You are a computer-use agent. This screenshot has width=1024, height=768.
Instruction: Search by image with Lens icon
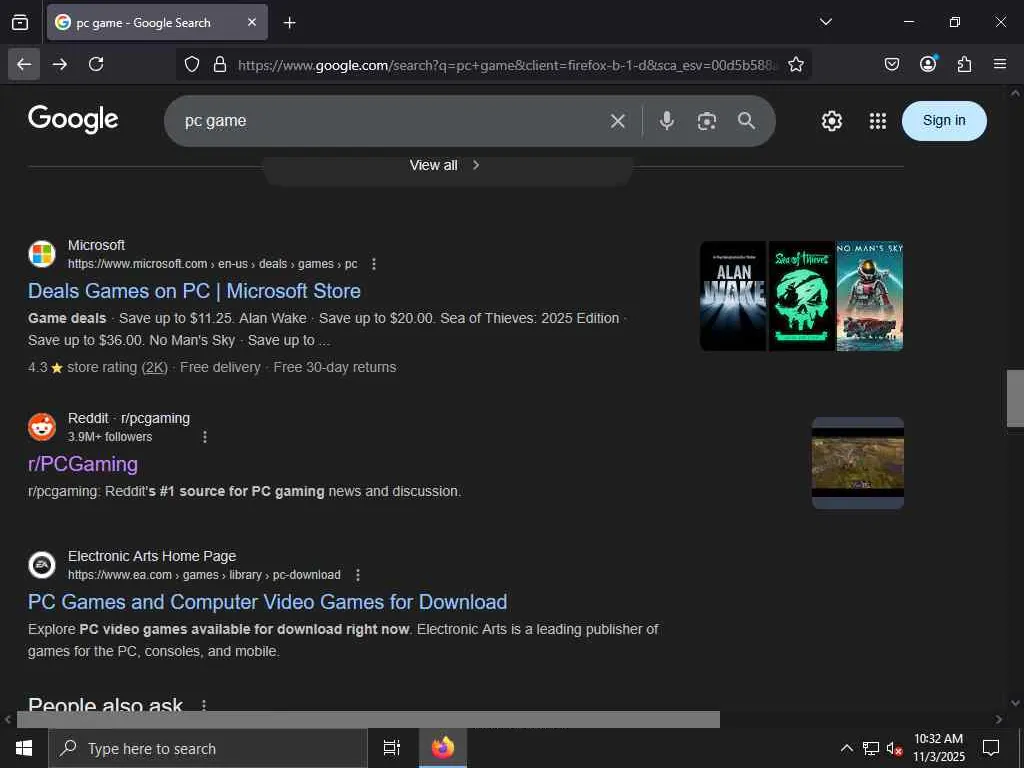(x=707, y=121)
